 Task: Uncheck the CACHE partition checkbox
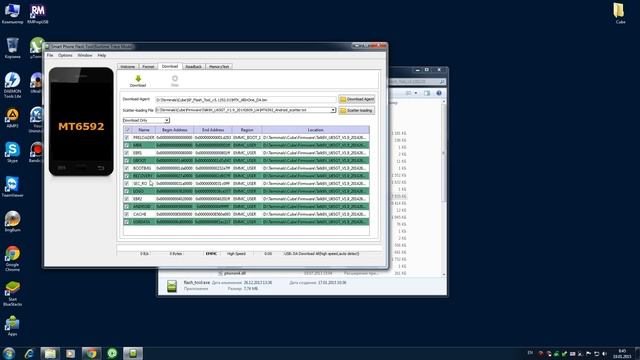click(127, 214)
